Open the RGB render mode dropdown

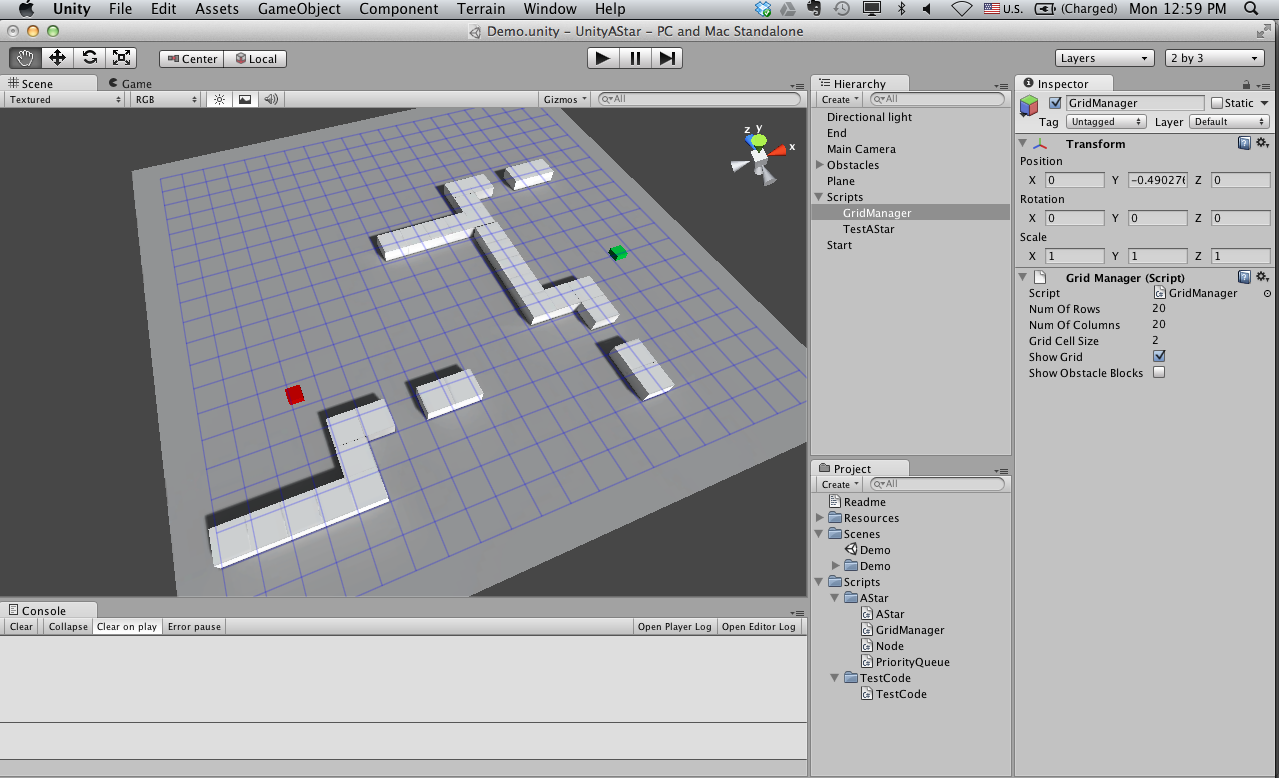point(167,99)
